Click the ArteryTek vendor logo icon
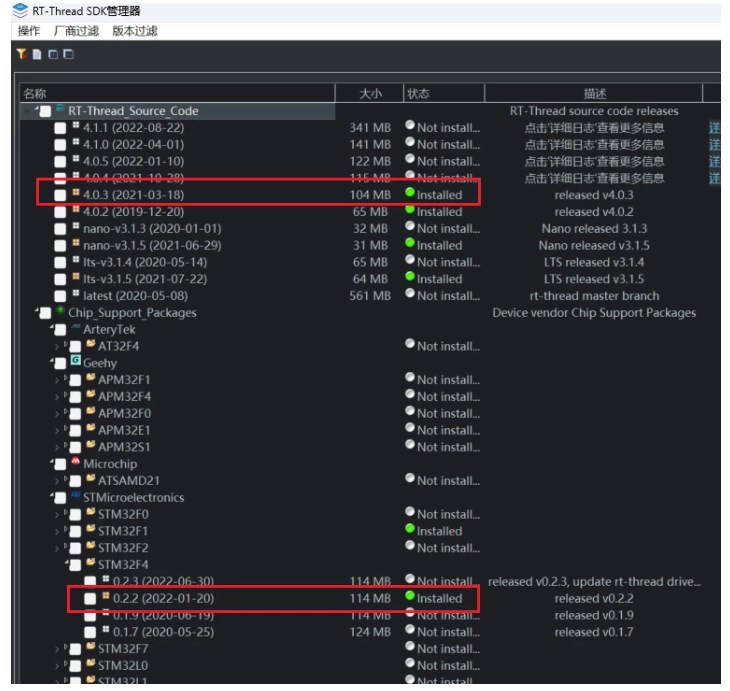Image resolution: width=730 pixels, height=691 pixels. coord(75,327)
